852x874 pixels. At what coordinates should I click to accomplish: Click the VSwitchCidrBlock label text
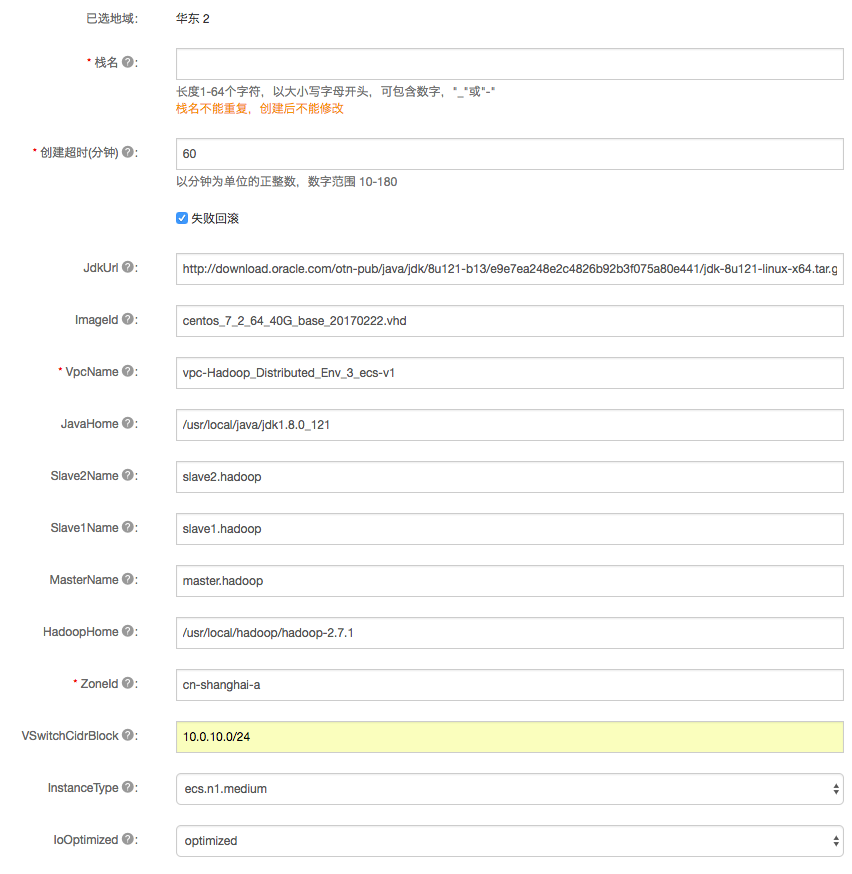[70, 736]
